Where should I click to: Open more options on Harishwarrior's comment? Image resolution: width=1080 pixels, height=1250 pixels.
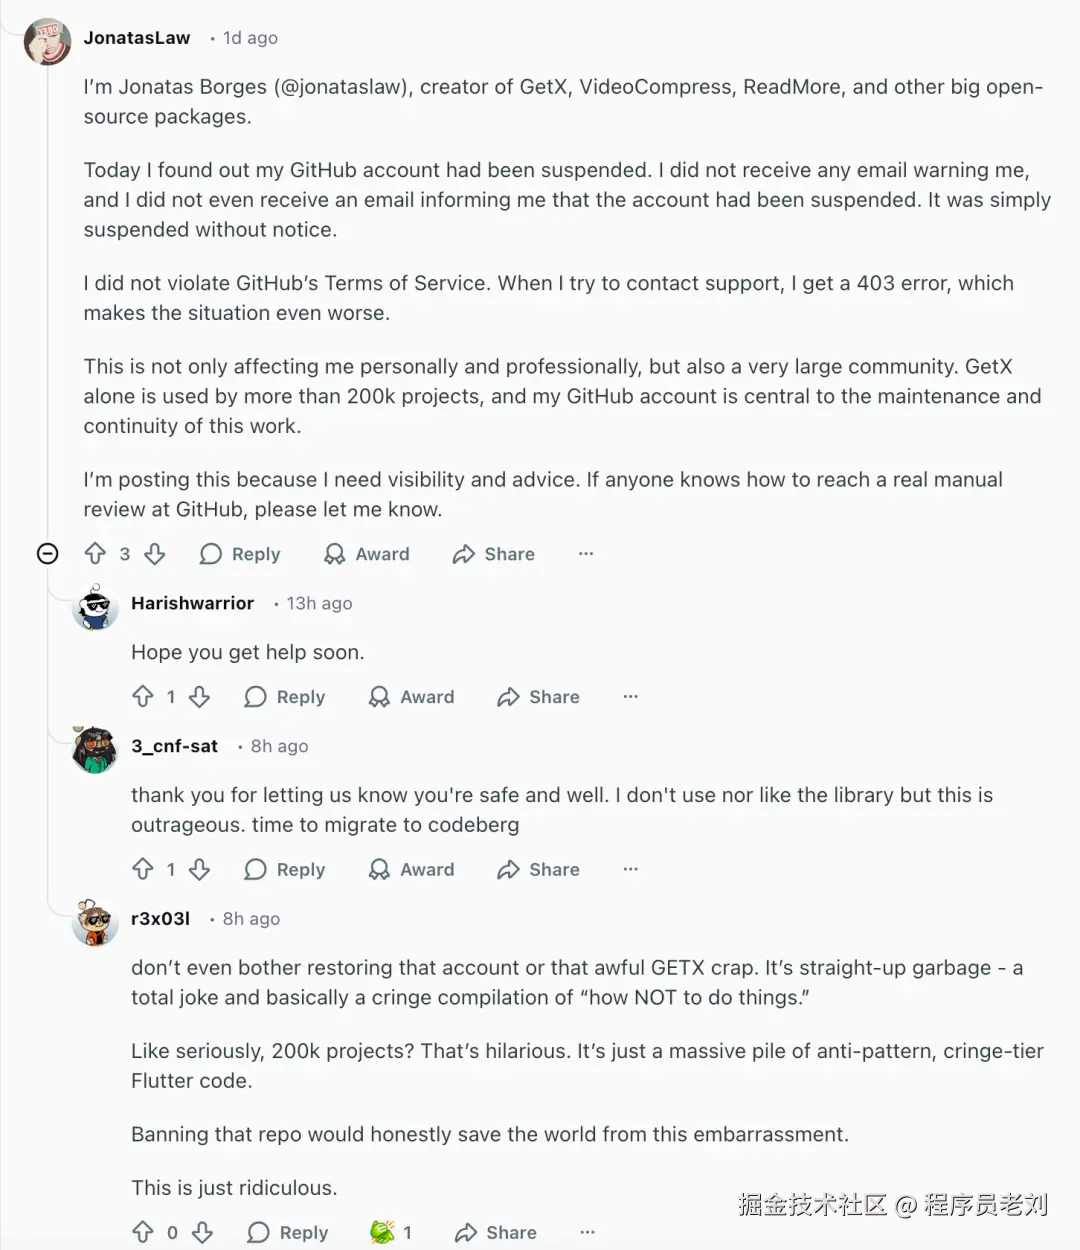630,696
